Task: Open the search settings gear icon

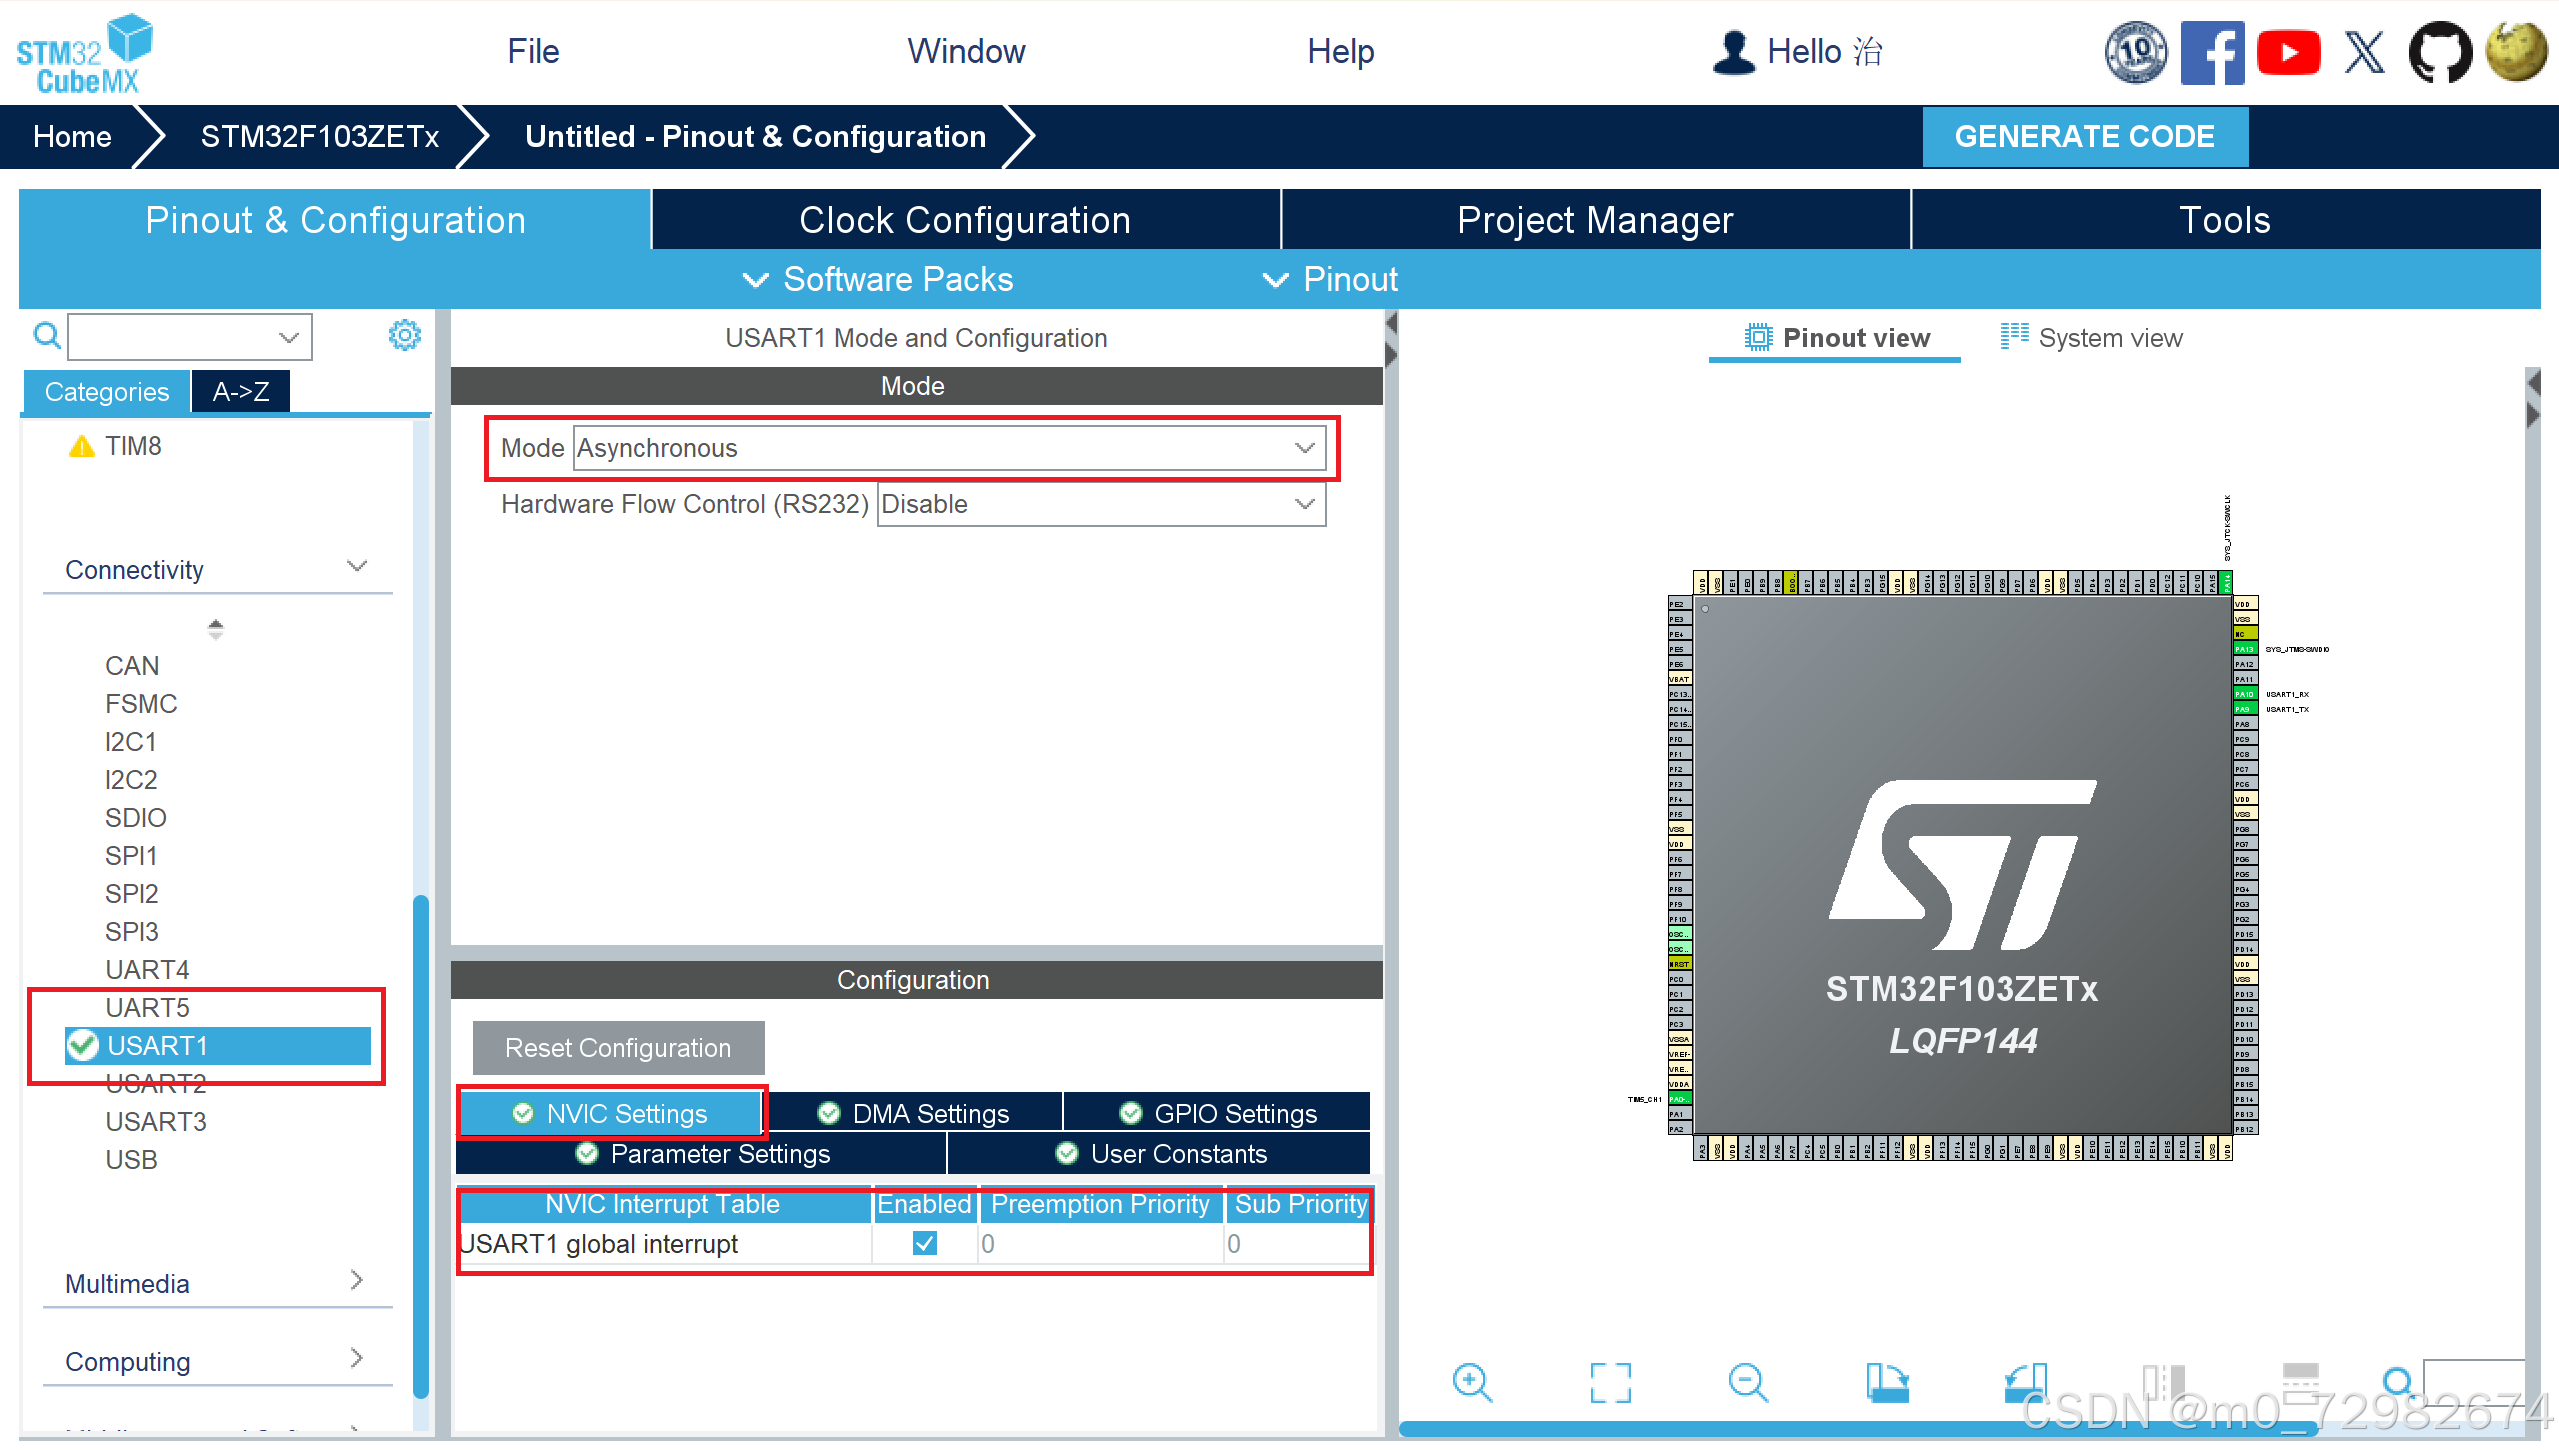Action: 404,335
